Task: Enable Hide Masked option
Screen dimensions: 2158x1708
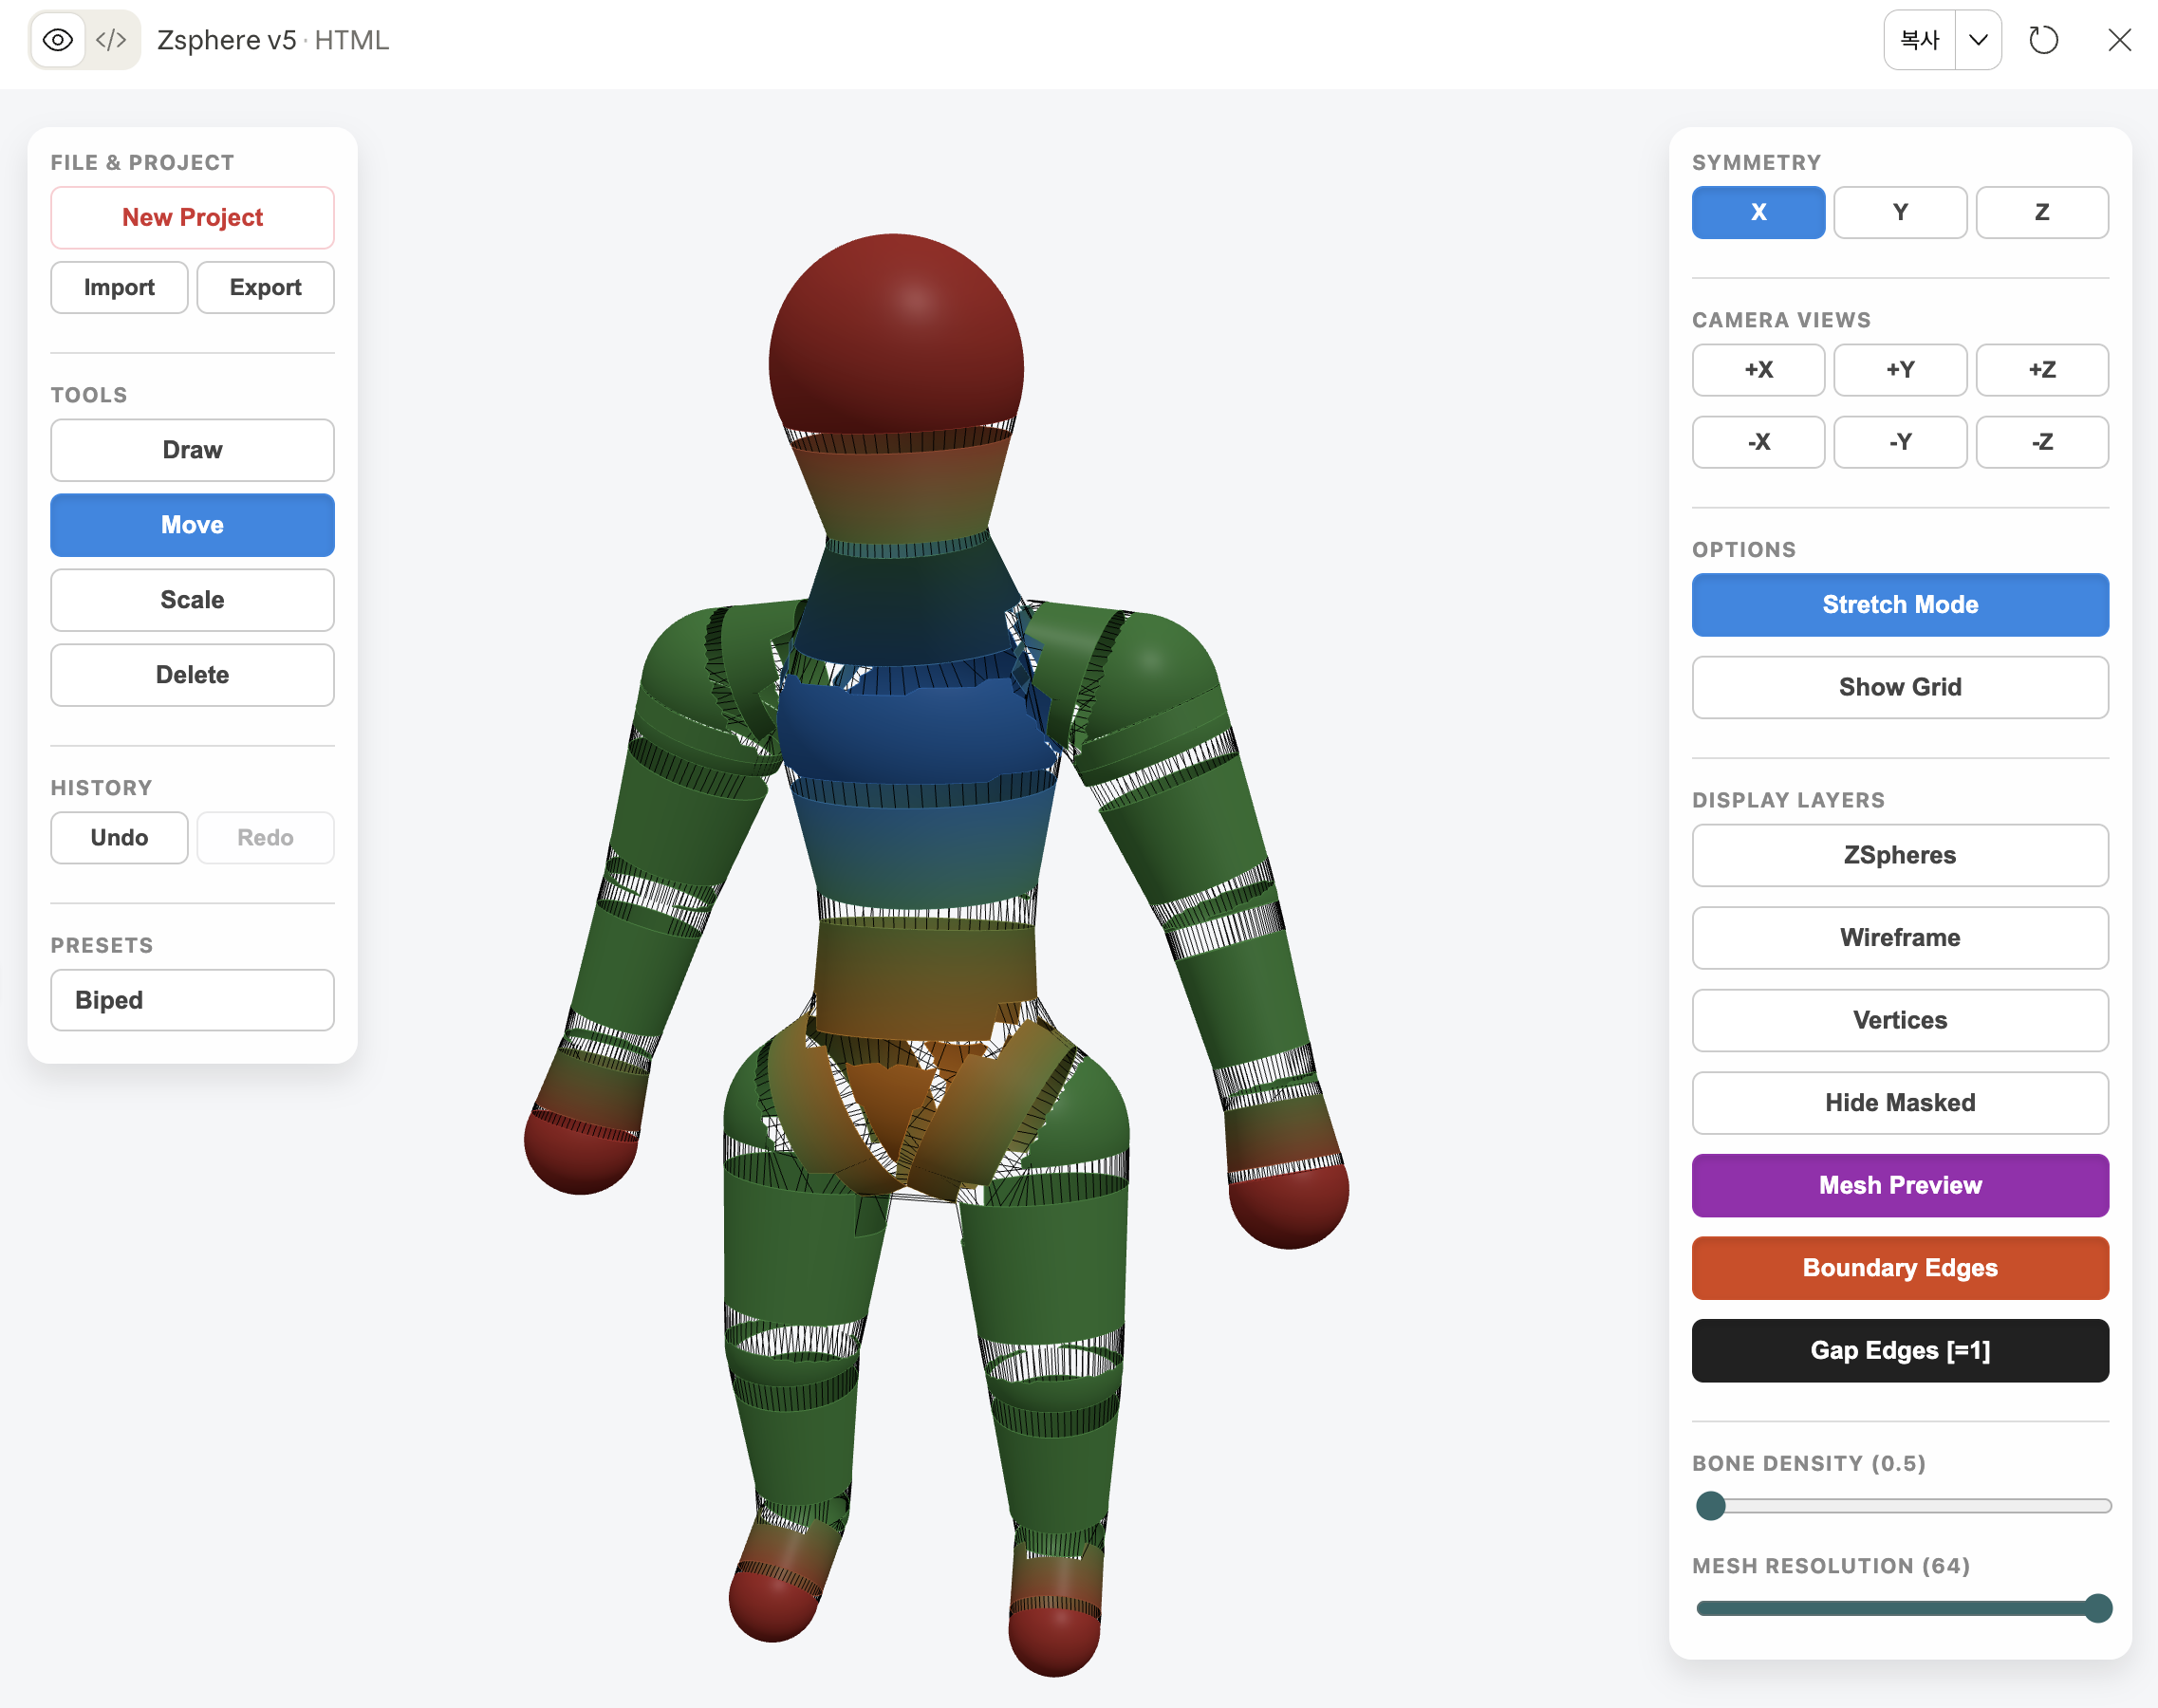Action: click(1899, 1102)
